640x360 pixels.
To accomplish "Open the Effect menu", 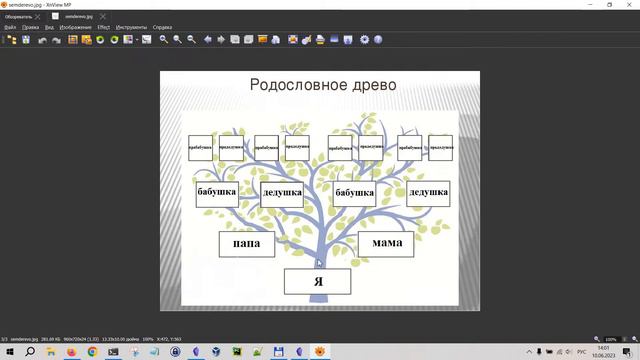I will coord(104,27).
